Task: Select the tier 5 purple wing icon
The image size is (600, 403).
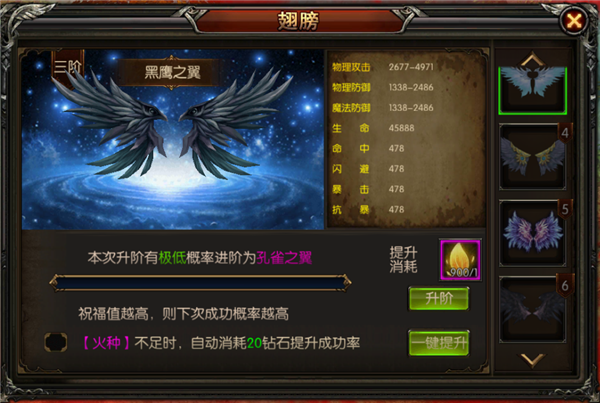Action: pyautogui.click(x=533, y=233)
